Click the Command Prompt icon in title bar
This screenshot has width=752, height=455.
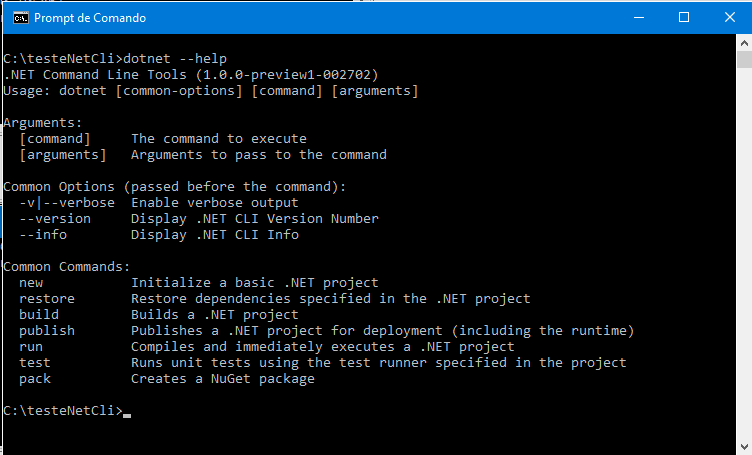click(20, 18)
